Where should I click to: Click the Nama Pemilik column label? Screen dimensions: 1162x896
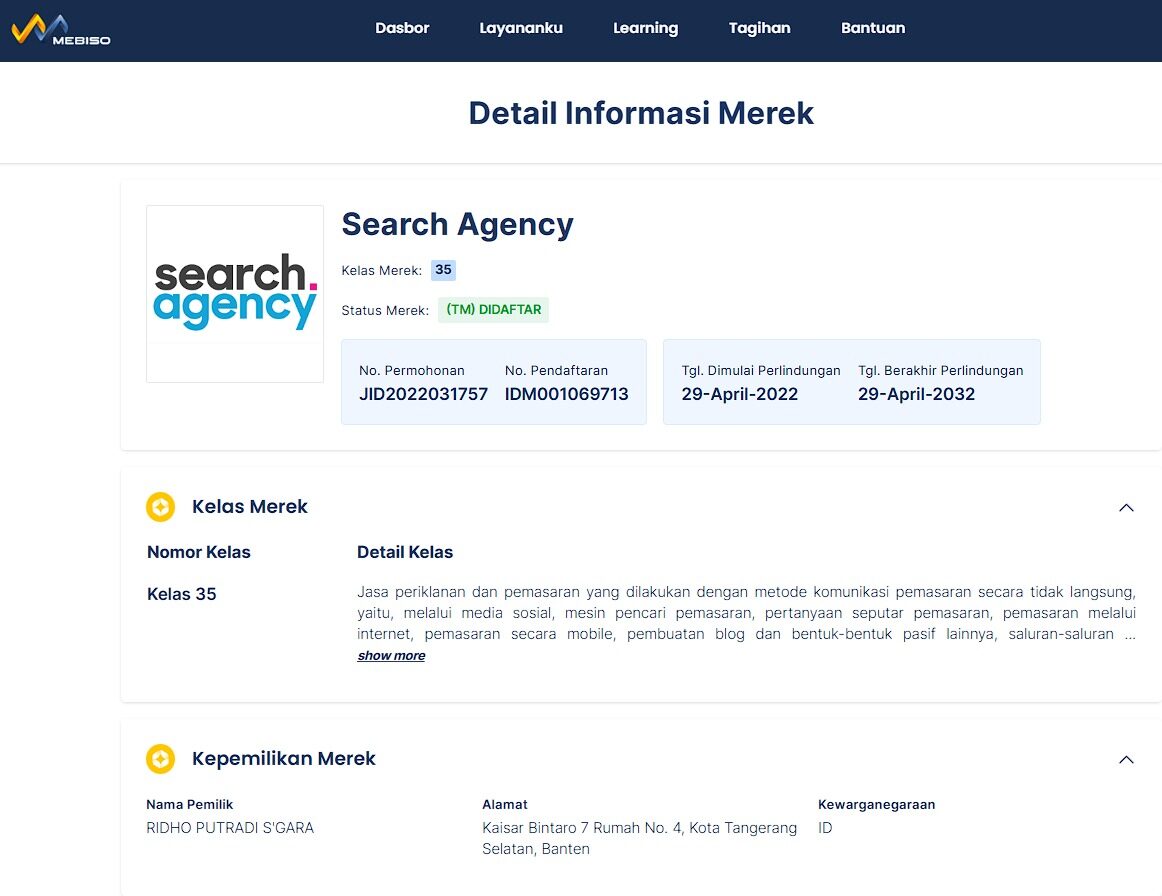[x=190, y=805]
